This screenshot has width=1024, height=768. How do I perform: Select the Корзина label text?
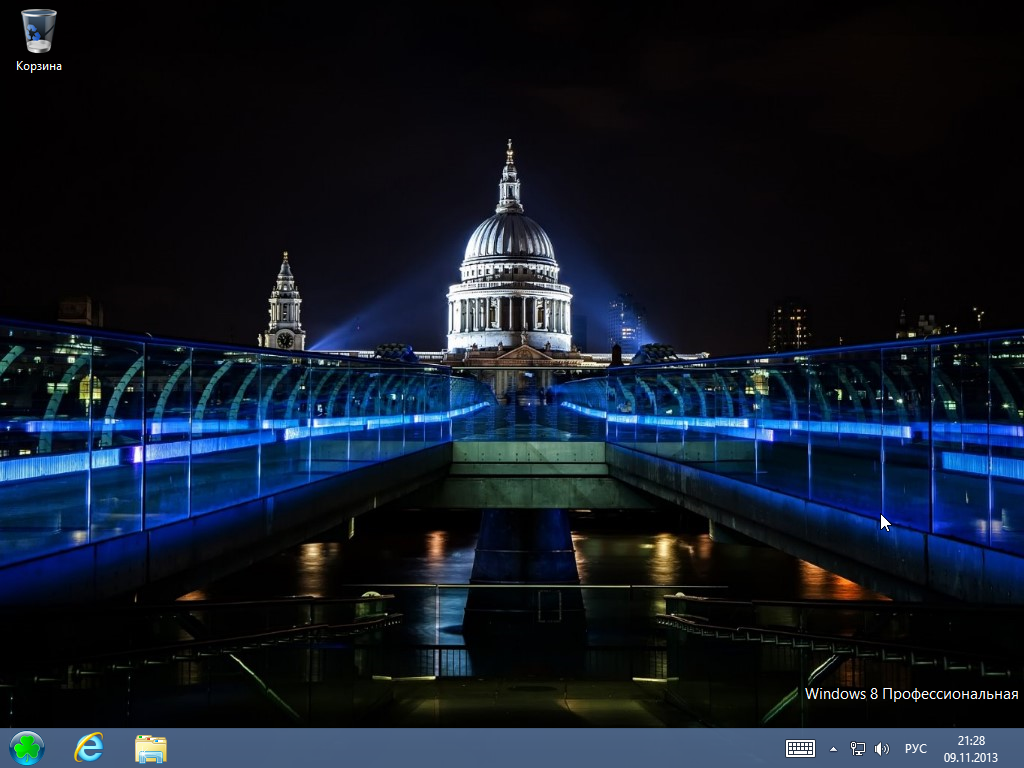coord(39,66)
